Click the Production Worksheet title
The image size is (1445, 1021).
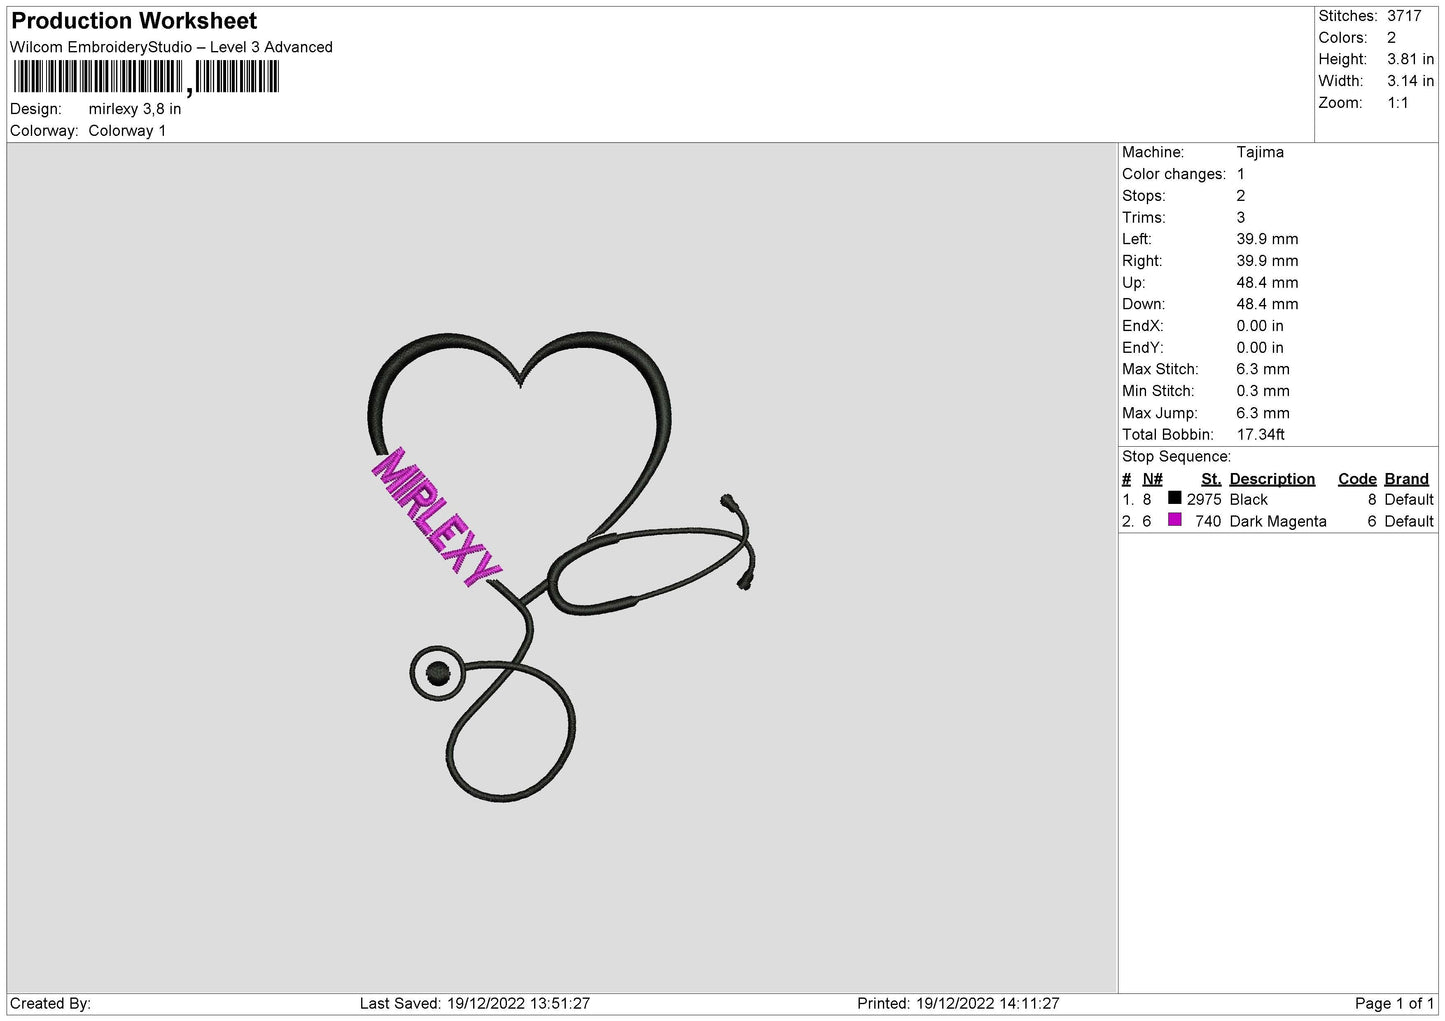[x=134, y=21]
